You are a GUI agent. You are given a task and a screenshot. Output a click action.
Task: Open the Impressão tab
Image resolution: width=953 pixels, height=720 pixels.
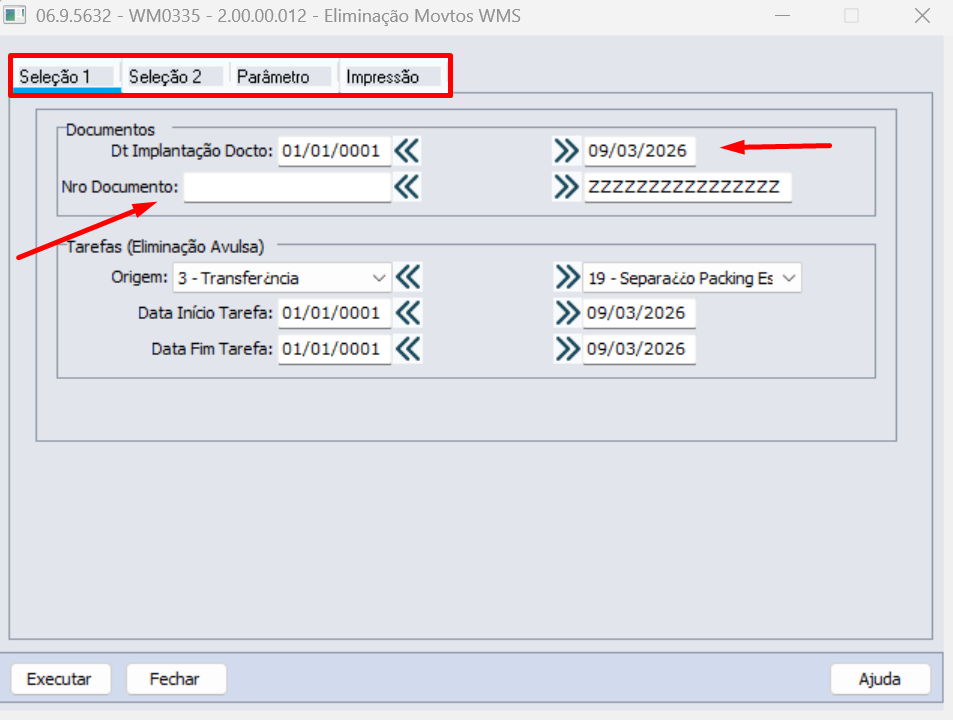tap(392, 77)
